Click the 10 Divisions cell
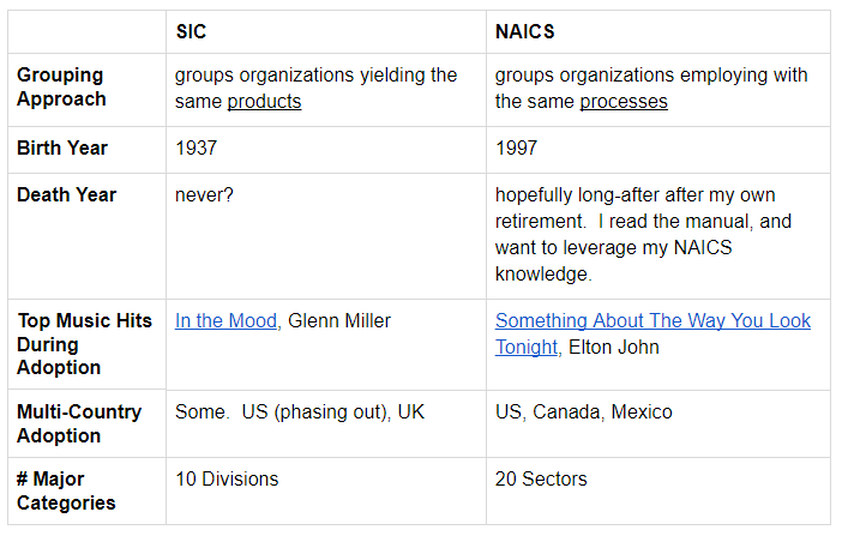The height and width of the screenshot is (536, 842). [326, 491]
